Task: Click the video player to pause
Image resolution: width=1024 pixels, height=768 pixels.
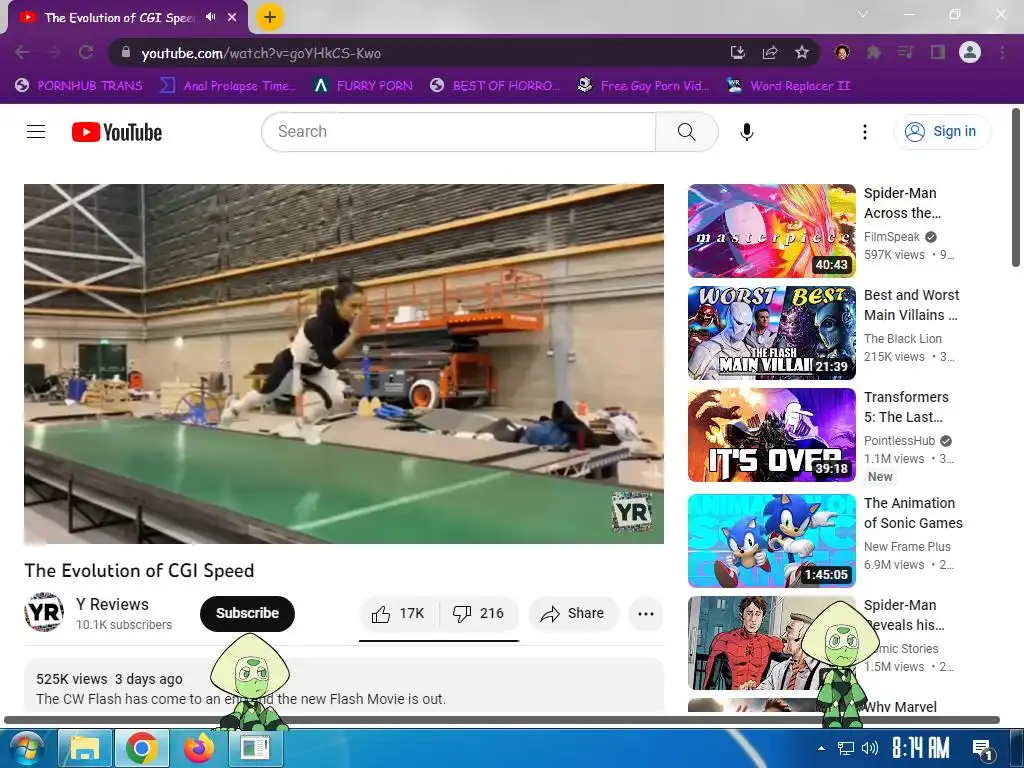Action: (344, 364)
